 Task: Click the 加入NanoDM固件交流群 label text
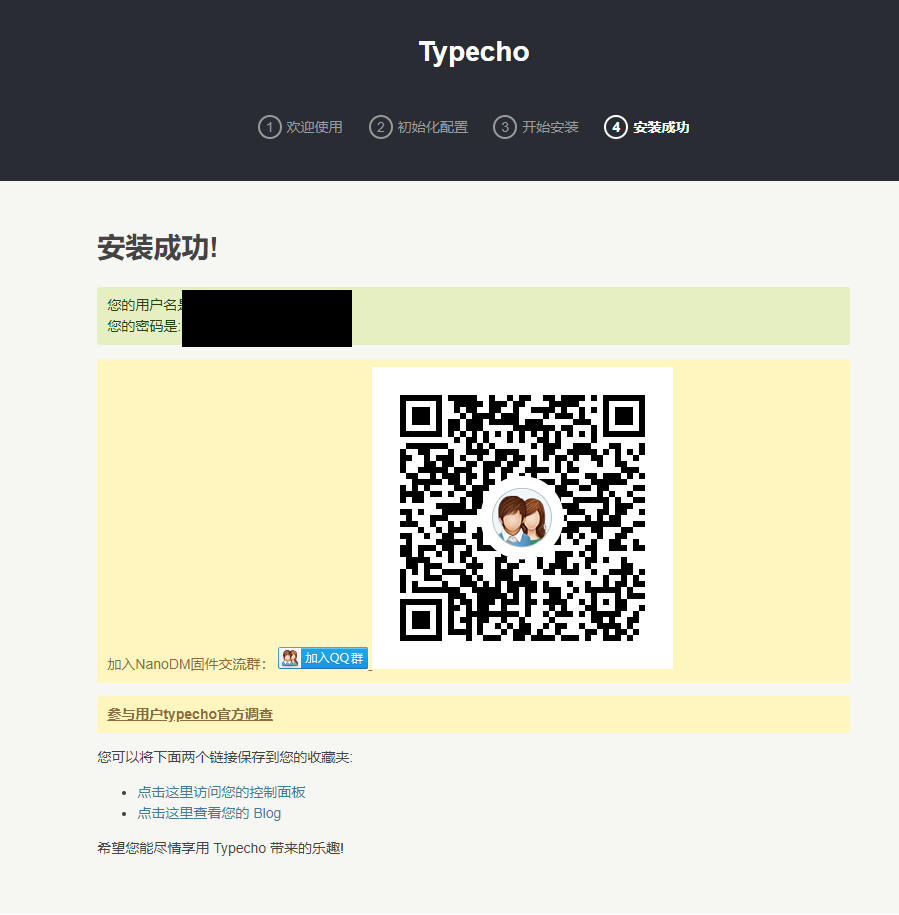click(x=186, y=664)
